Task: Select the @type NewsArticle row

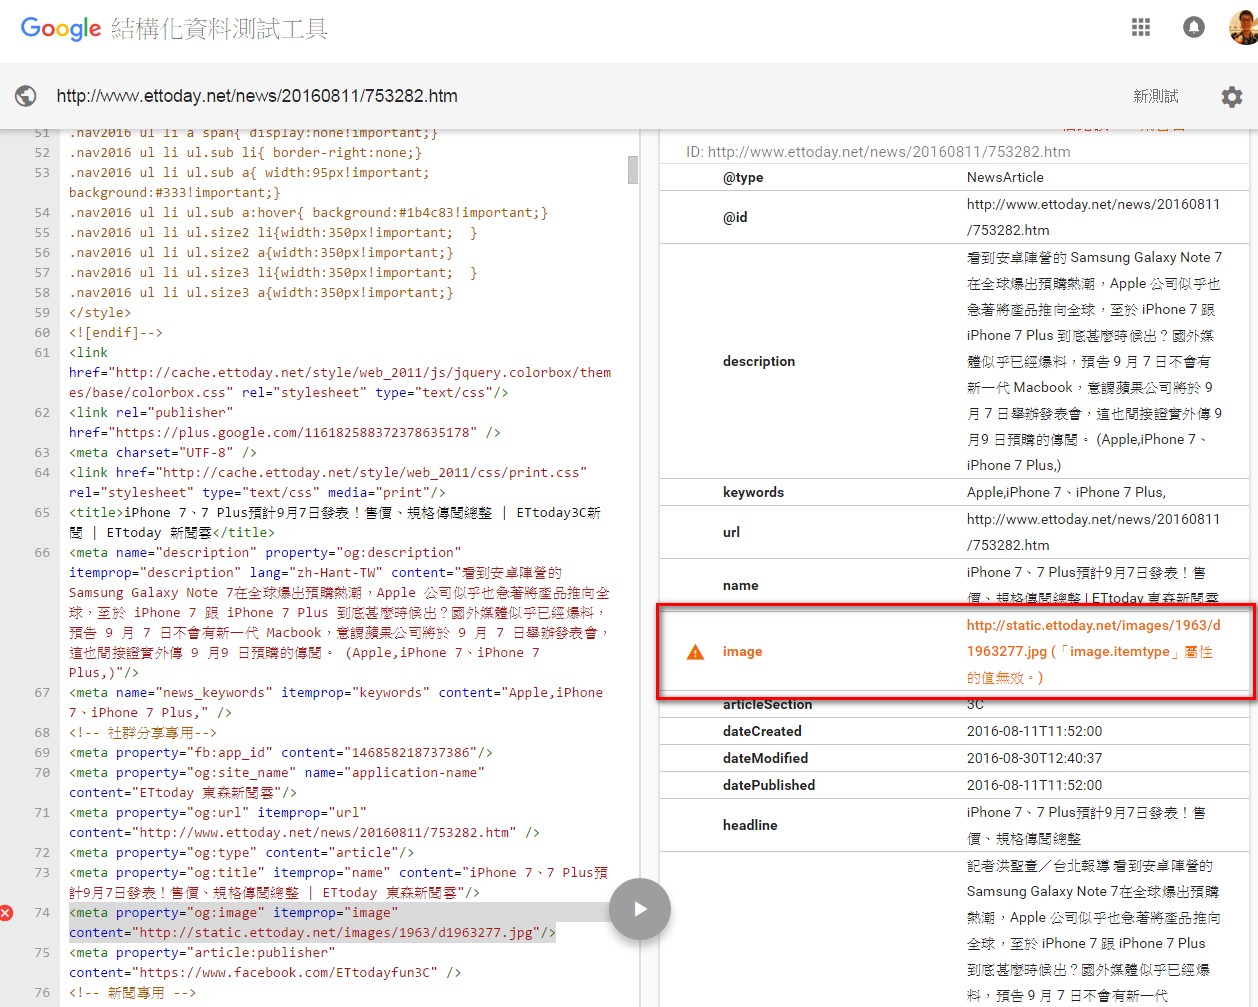Action: coord(954,177)
